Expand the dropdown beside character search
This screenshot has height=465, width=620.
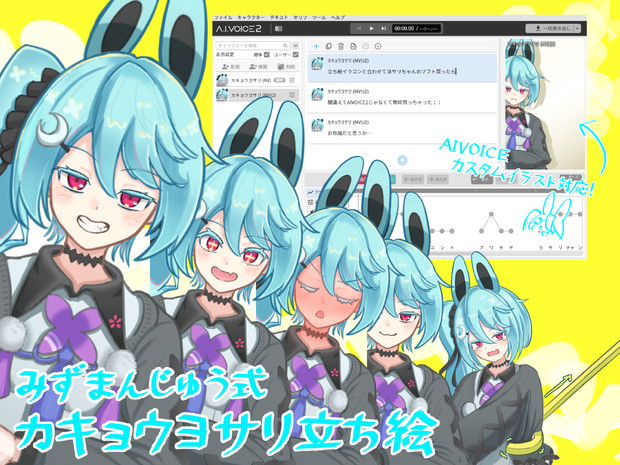pos(295,45)
